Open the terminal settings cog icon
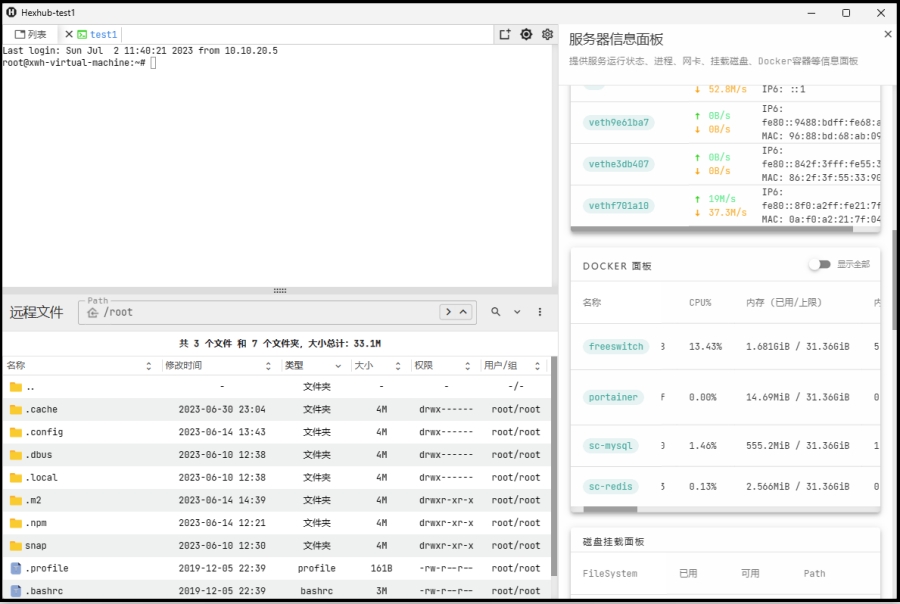The image size is (900, 604). click(x=547, y=34)
